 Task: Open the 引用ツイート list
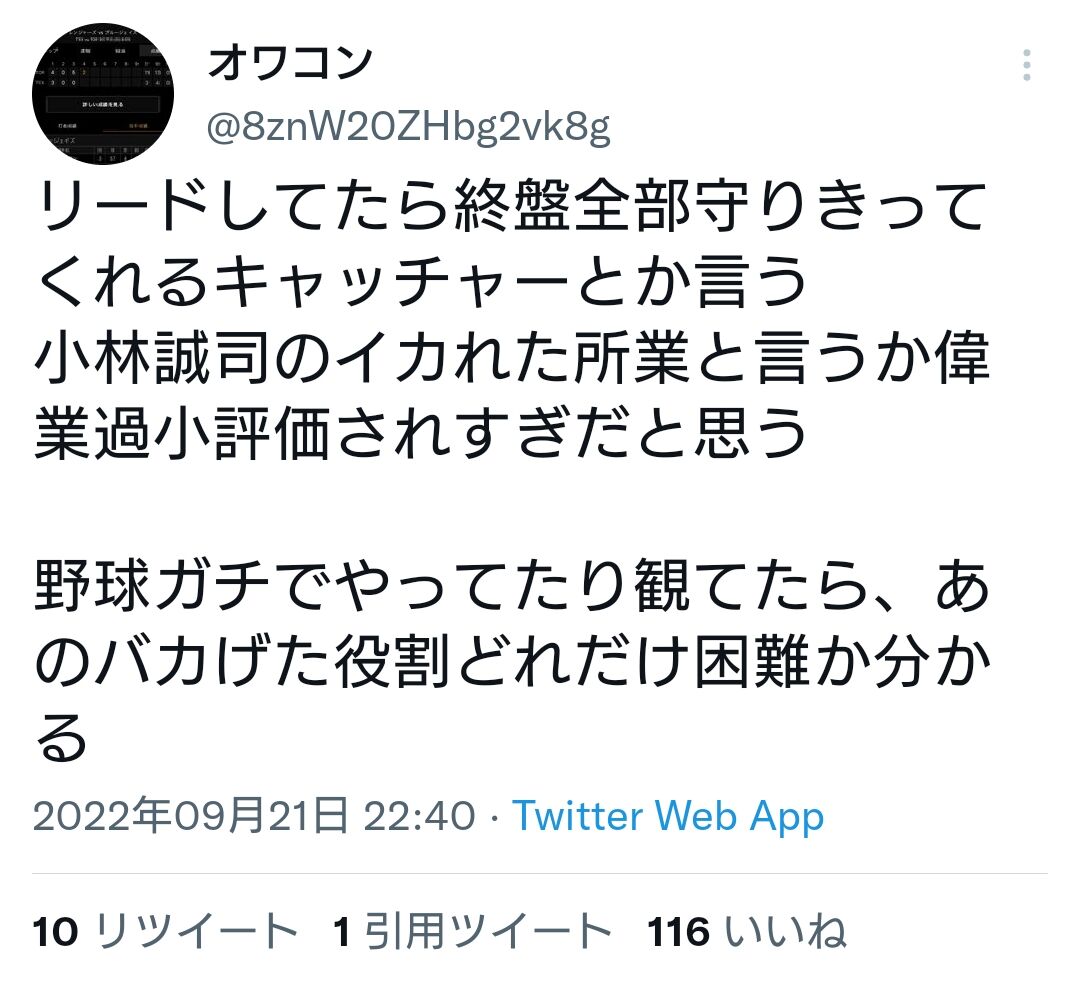point(488,932)
